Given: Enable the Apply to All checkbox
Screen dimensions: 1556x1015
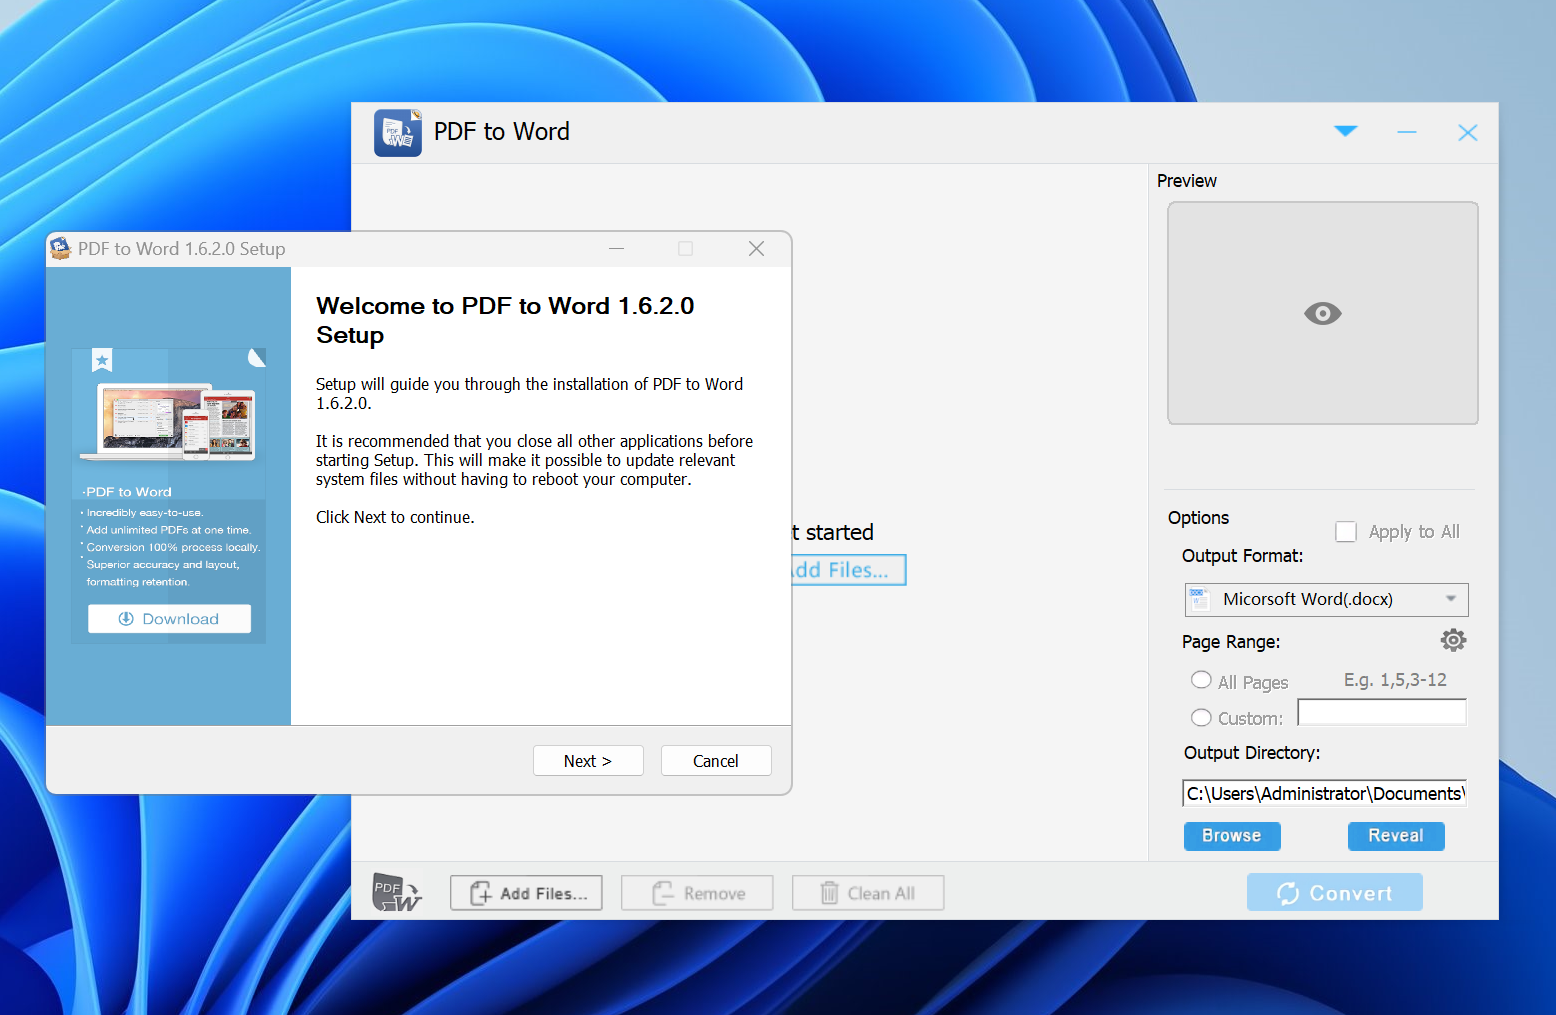Looking at the screenshot, I should click(x=1346, y=532).
